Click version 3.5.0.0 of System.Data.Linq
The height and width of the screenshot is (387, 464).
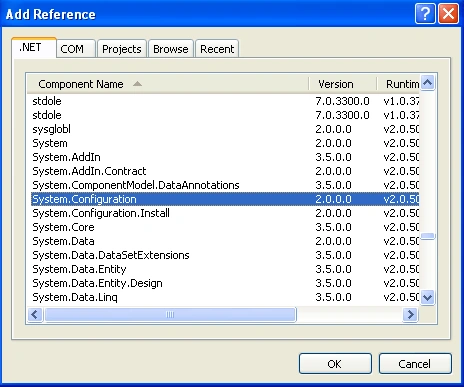point(333,297)
